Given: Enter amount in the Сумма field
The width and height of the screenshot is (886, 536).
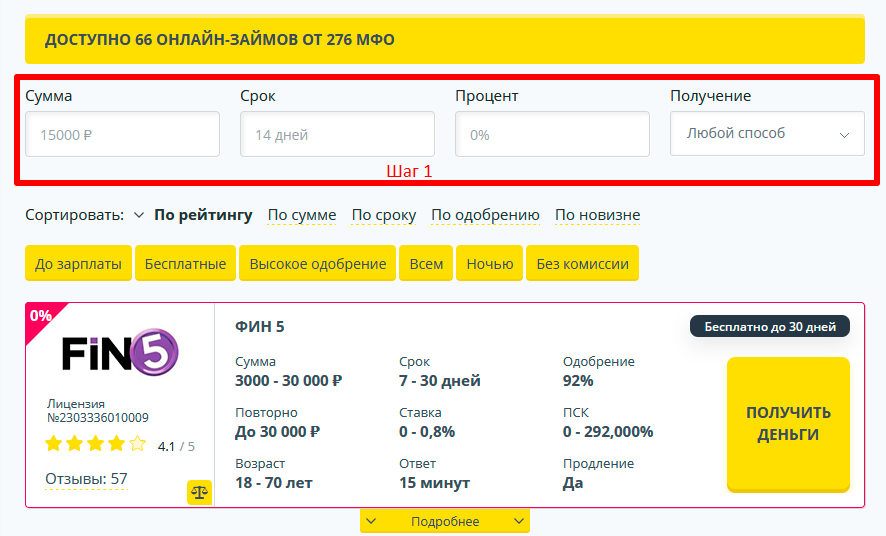Looking at the screenshot, I should [122, 134].
